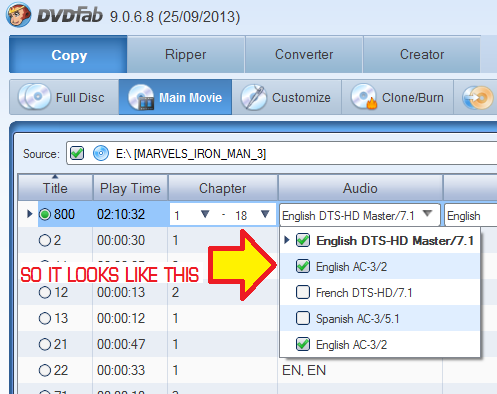Switch to the Copy tab
This screenshot has width=497, height=394.
[x=68, y=54]
